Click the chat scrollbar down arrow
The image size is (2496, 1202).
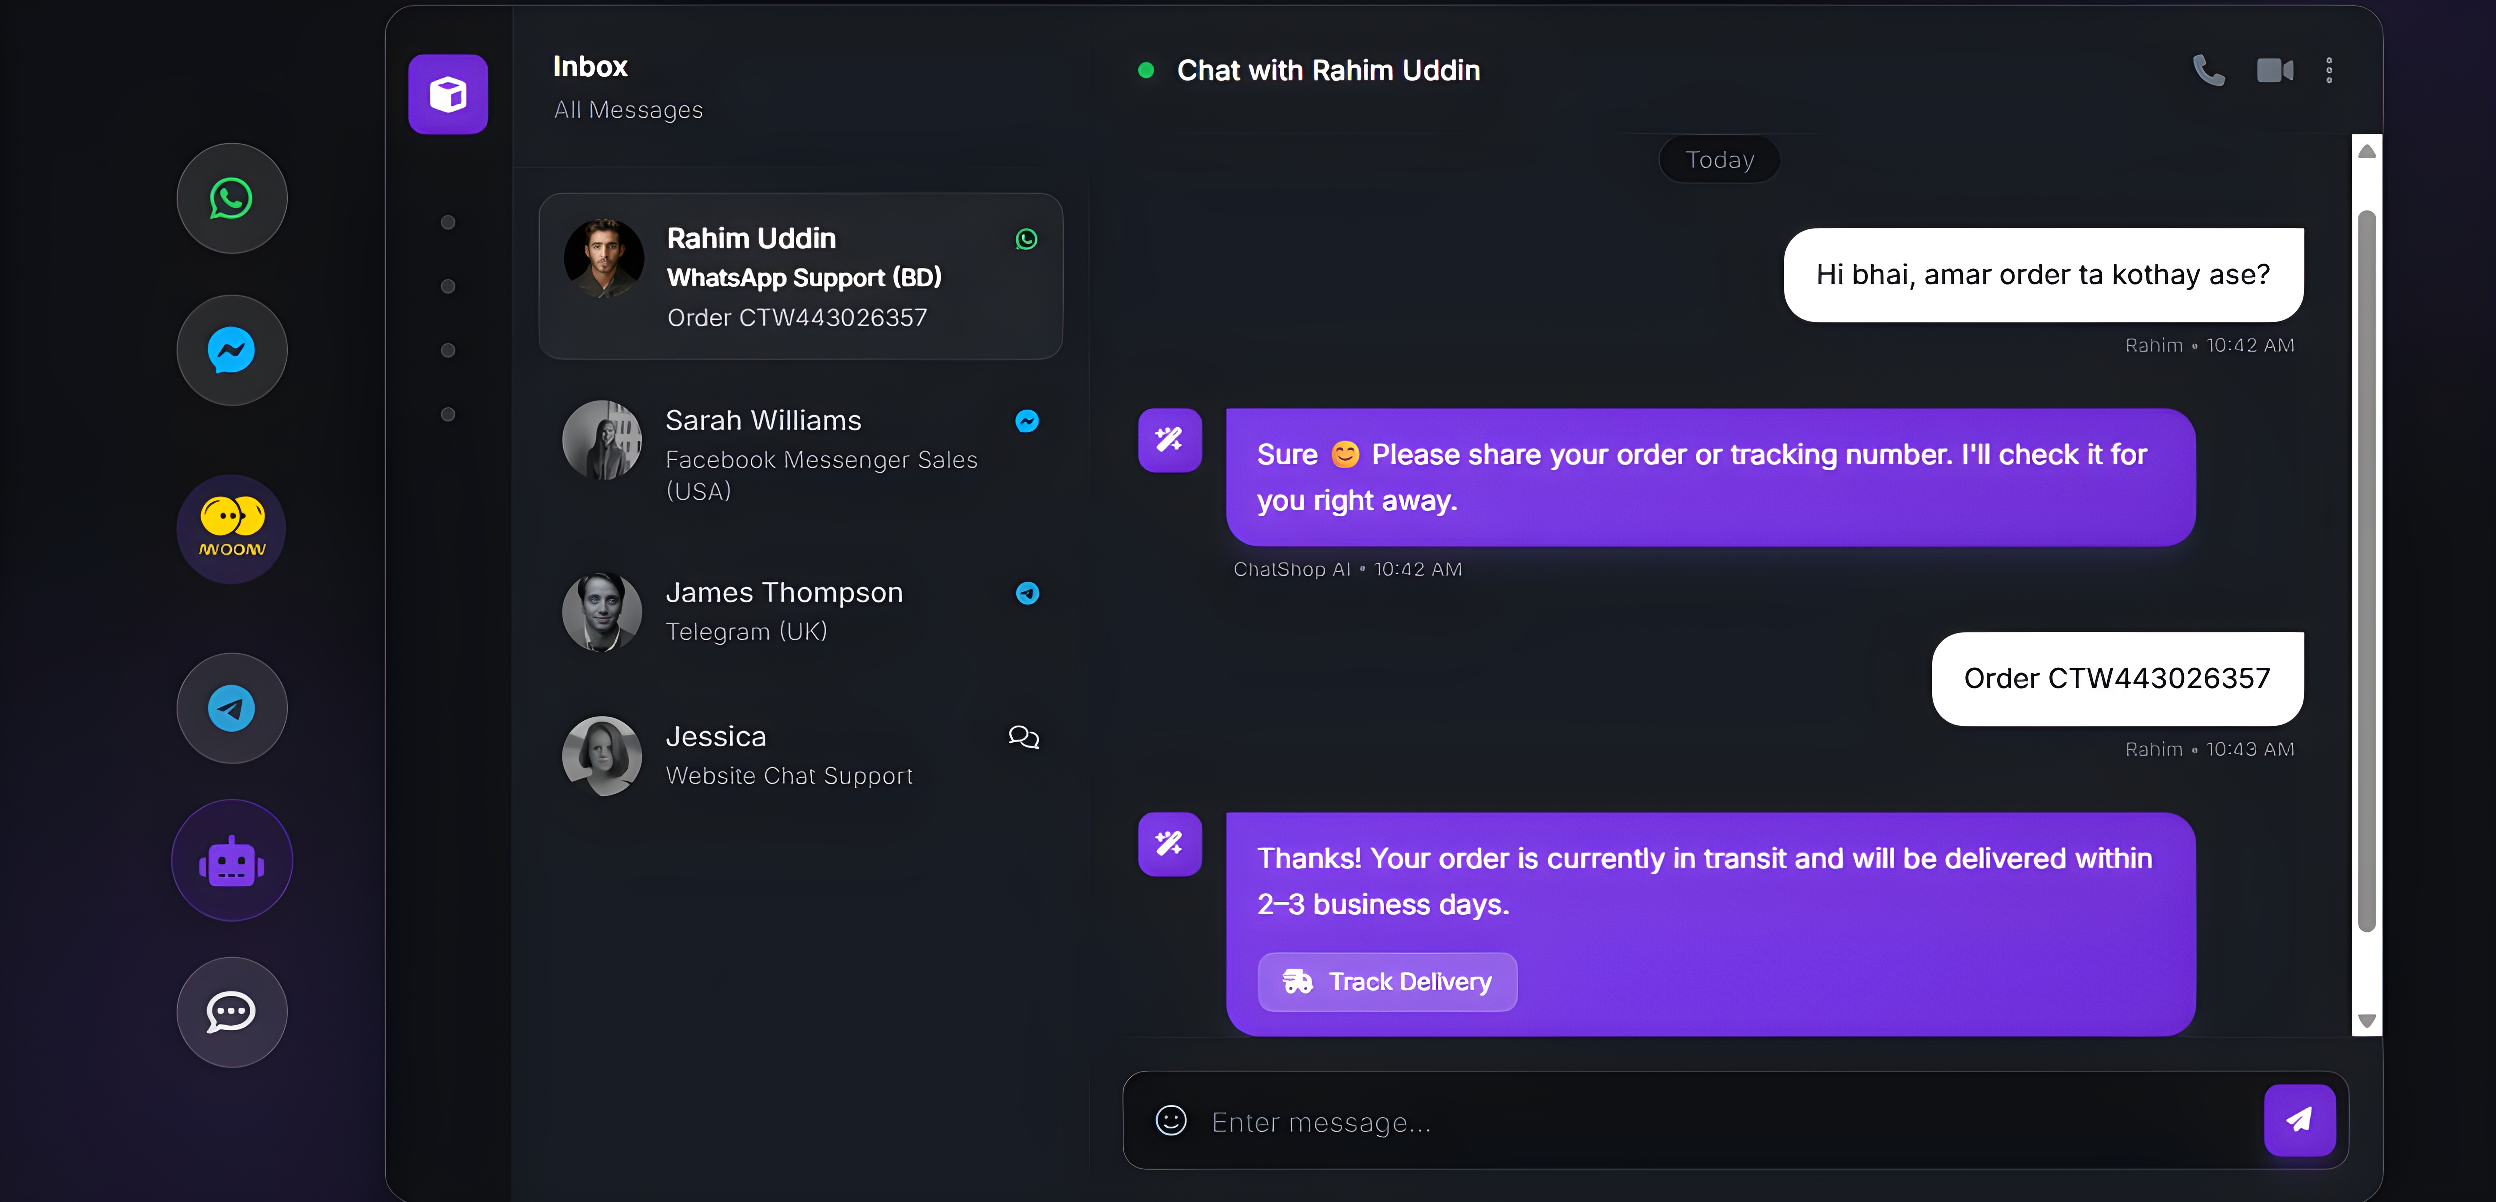(x=2366, y=1021)
